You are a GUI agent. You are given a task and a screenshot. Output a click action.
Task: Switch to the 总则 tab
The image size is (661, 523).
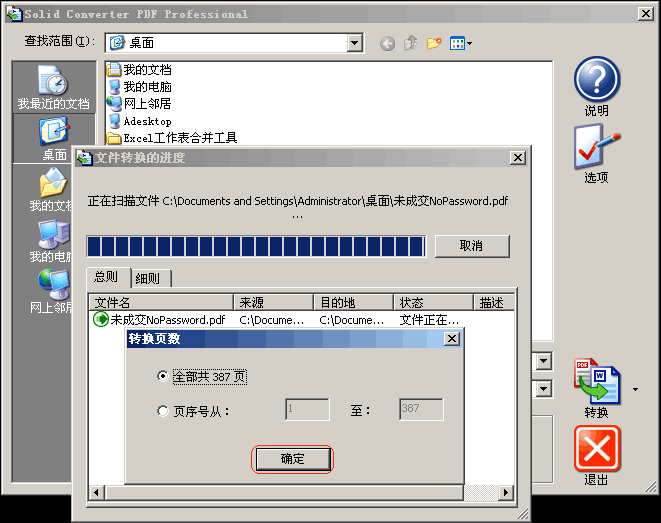click(x=108, y=277)
